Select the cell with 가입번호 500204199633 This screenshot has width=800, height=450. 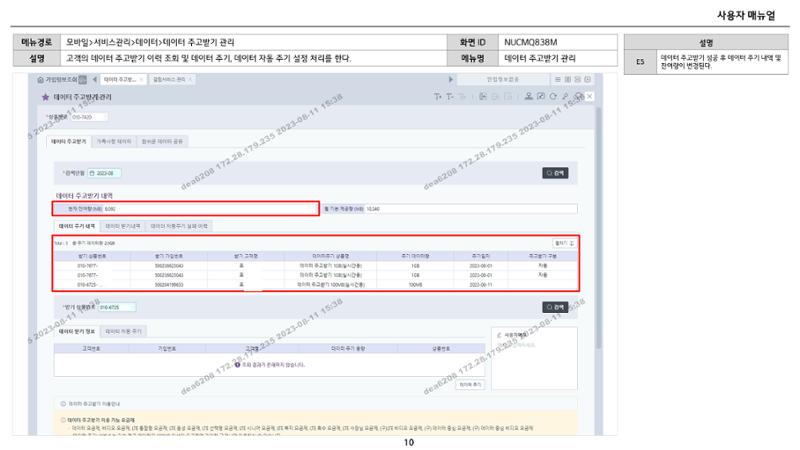pos(169,285)
